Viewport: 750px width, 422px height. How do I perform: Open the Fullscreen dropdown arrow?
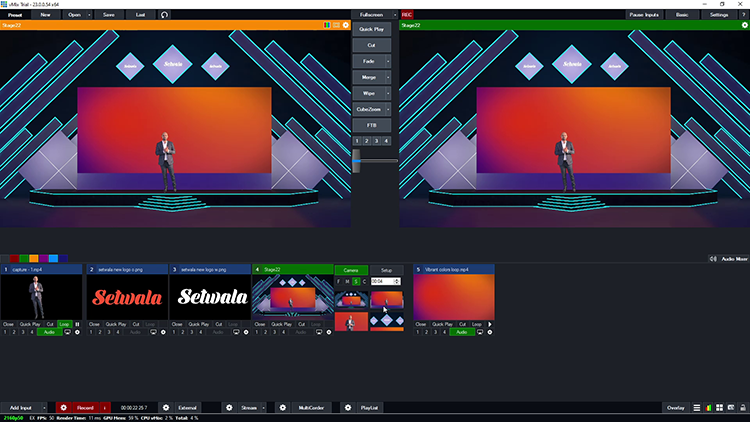pyautogui.click(x=395, y=15)
